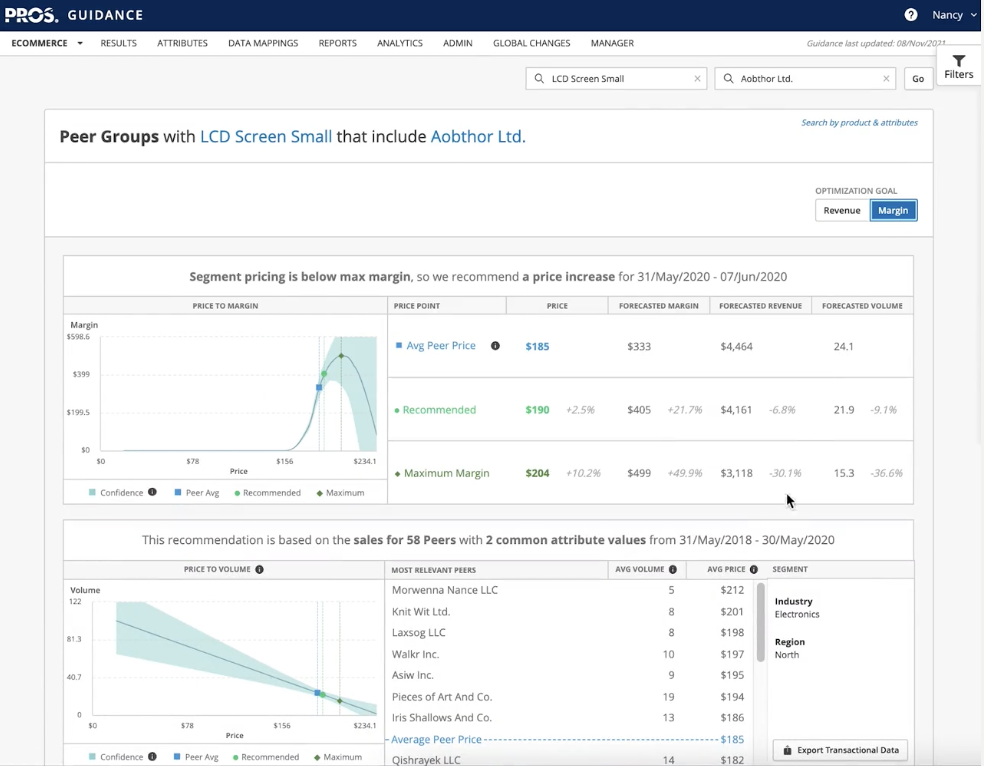The width and height of the screenshot is (984, 766).
Task: Clear the Aobthor Ltd. search field
Action: pyautogui.click(x=886, y=78)
